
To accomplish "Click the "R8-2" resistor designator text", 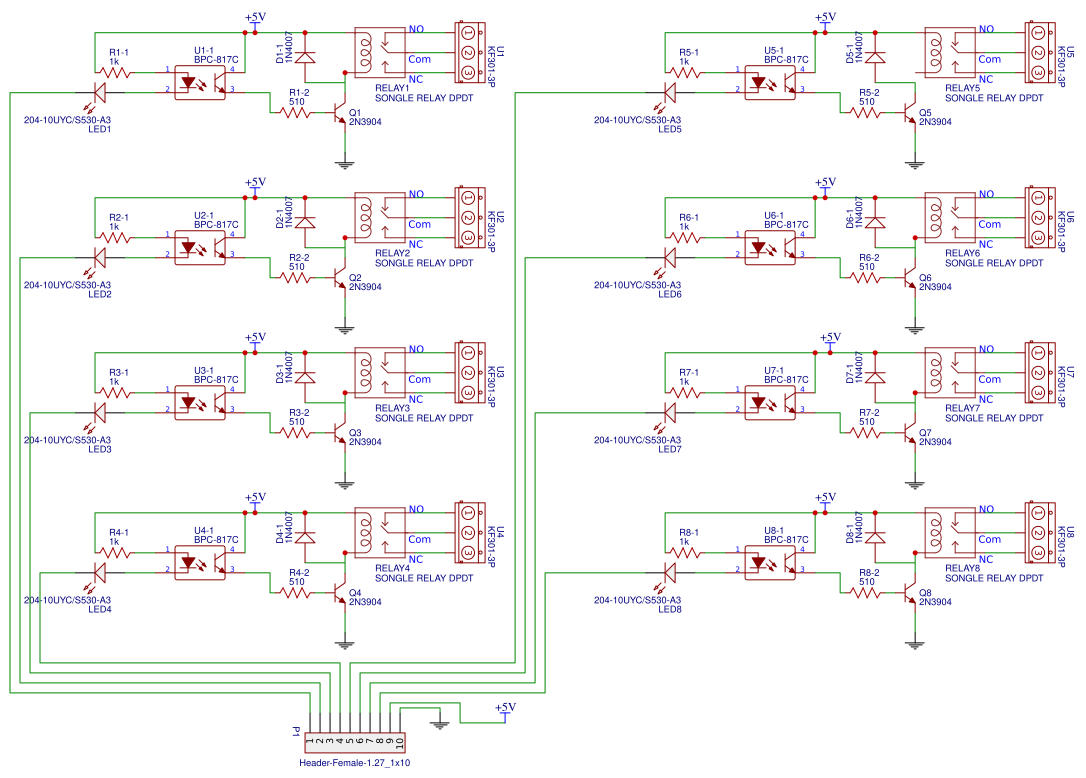I will click(869, 573).
